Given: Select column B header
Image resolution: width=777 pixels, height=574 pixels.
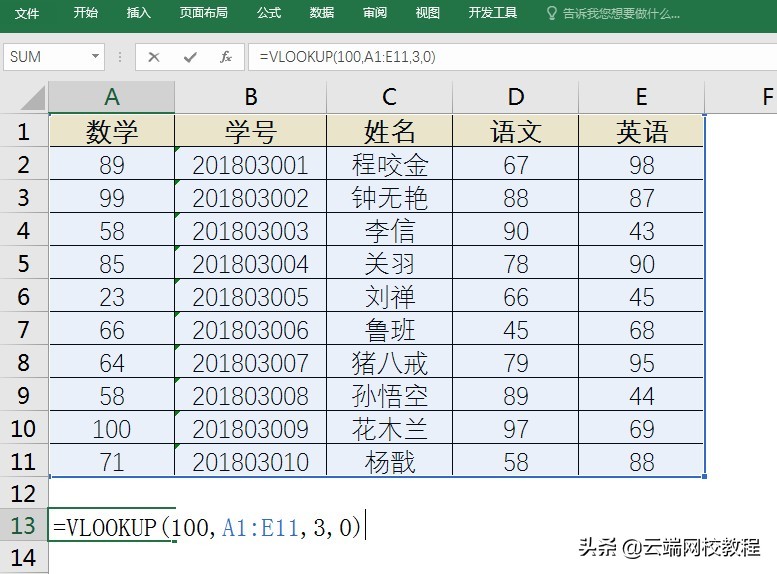Looking at the screenshot, I should pos(251,97).
